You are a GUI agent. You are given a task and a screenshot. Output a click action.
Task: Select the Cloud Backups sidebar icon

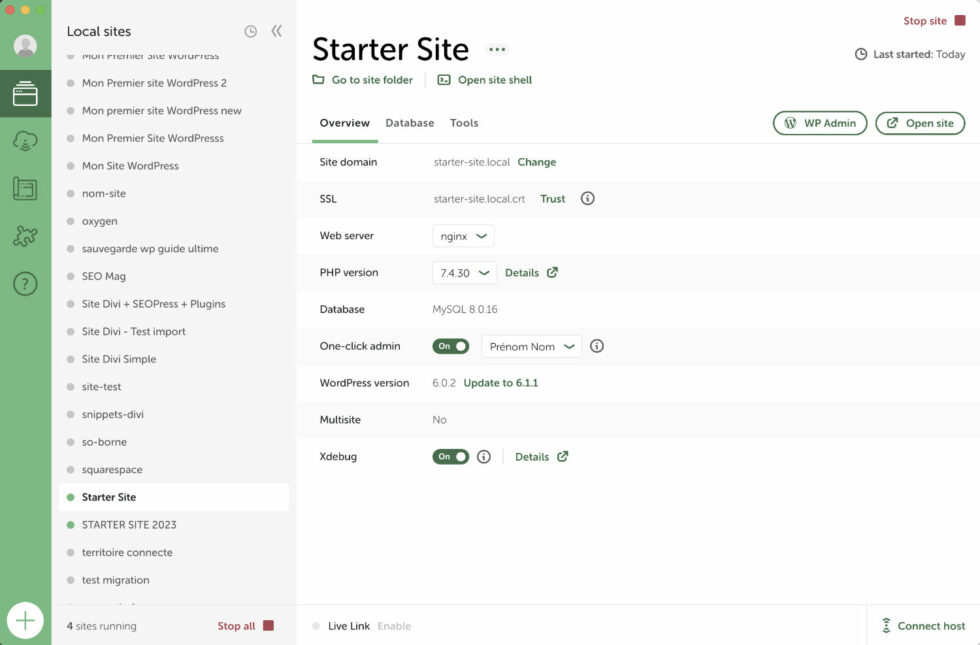pyautogui.click(x=25, y=143)
